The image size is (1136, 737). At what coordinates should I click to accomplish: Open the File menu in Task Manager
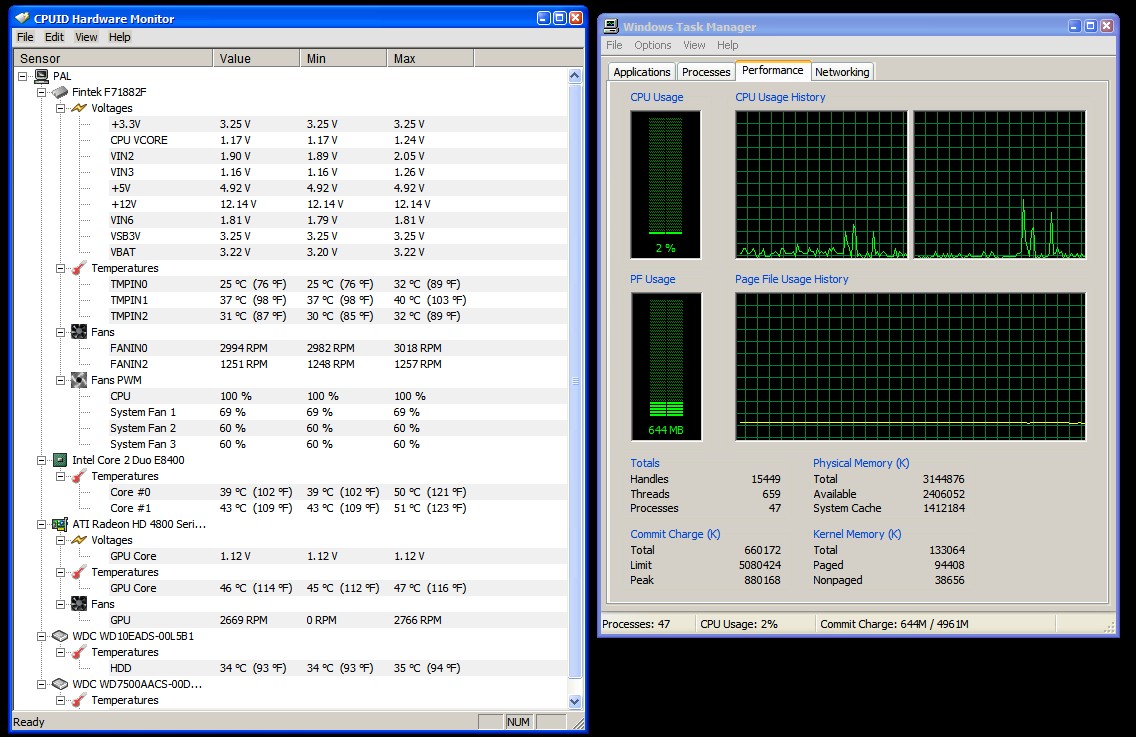(614, 45)
